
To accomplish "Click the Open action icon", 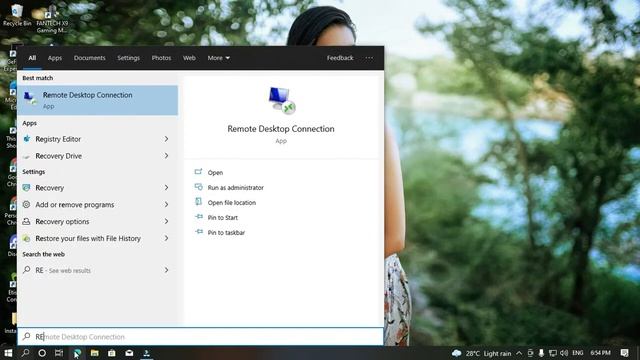I will [198, 172].
